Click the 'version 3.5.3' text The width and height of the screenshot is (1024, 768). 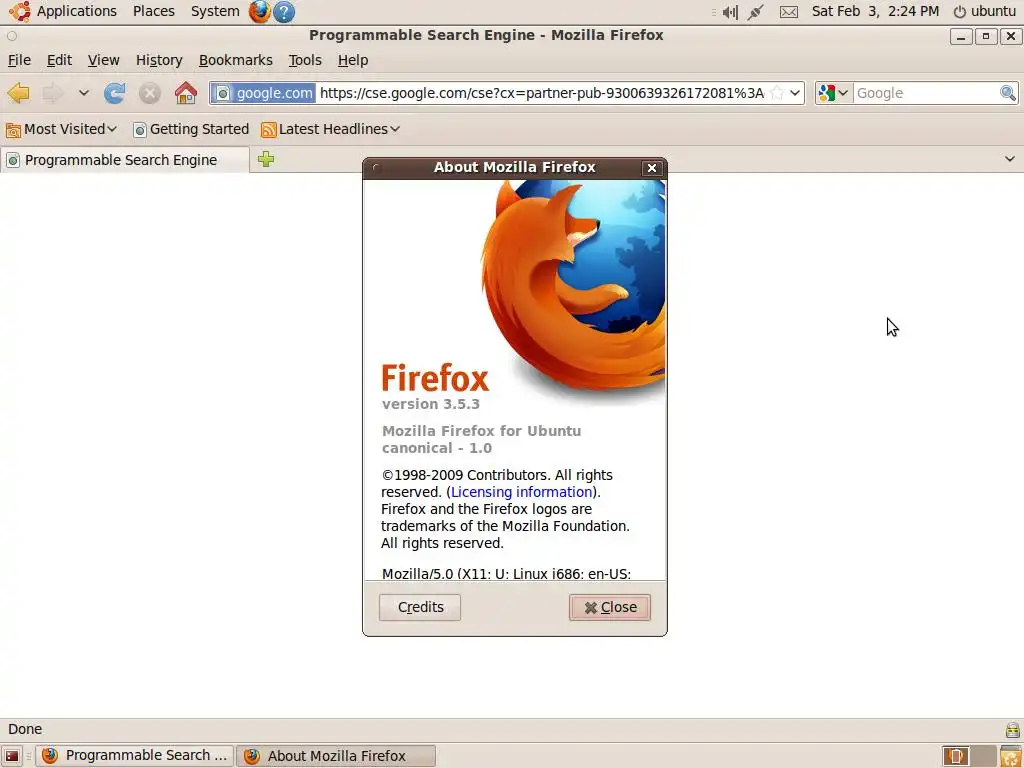tap(430, 404)
